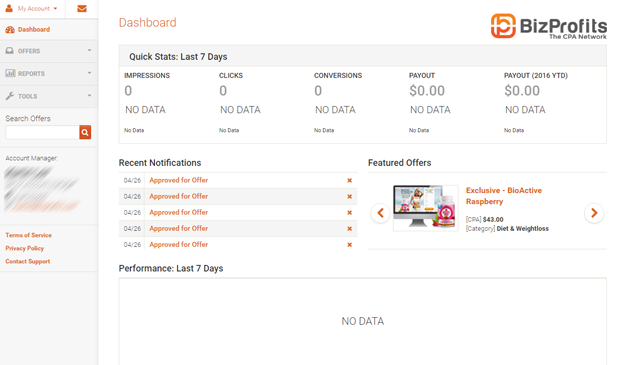Viewport: 629px width, 365px height.
Task: Click the IMPRESSIONS stat label
Action: (x=147, y=75)
